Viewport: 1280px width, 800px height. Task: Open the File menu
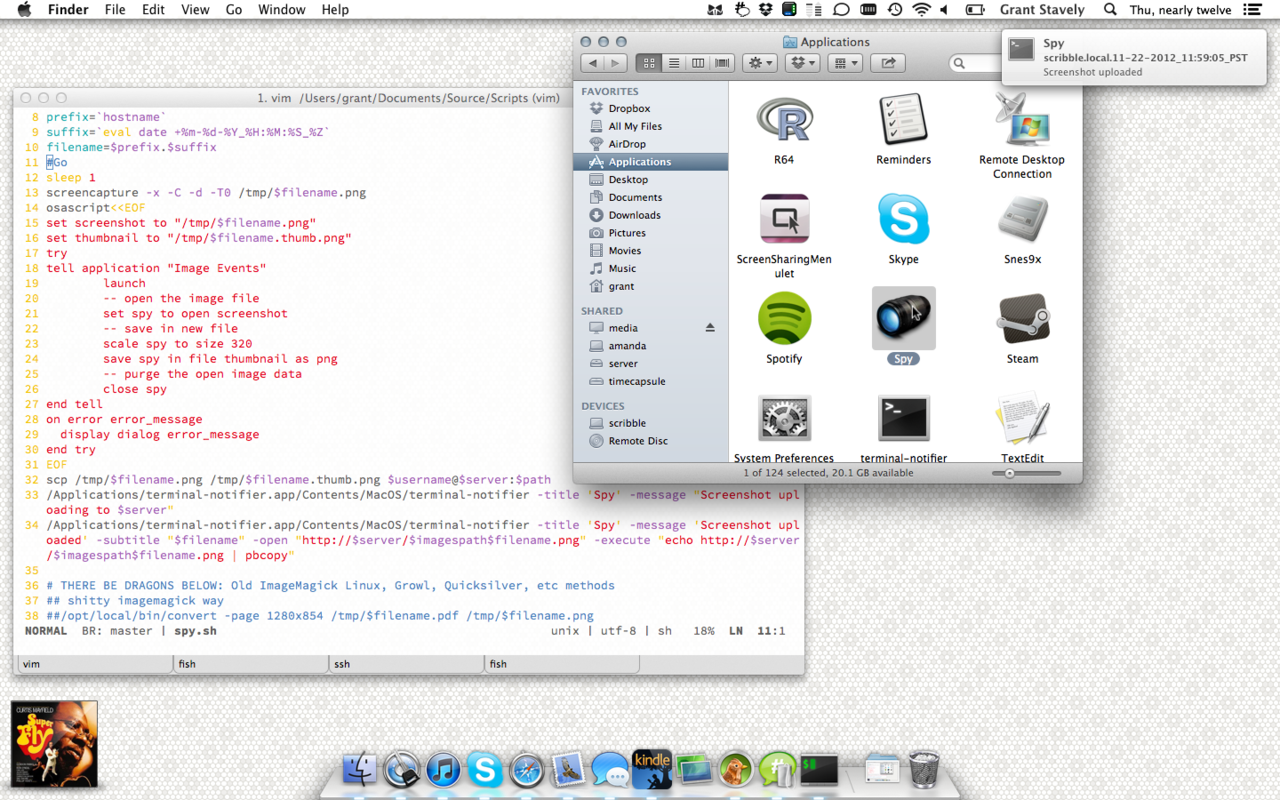pos(115,10)
